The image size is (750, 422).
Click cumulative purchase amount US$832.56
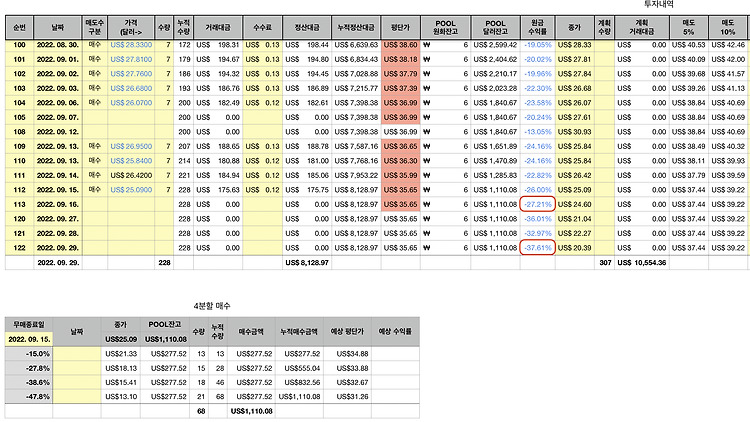[302, 382]
